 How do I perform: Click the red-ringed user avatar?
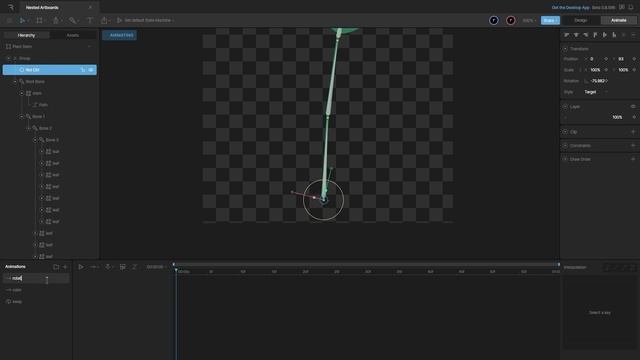(x=510, y=20)
